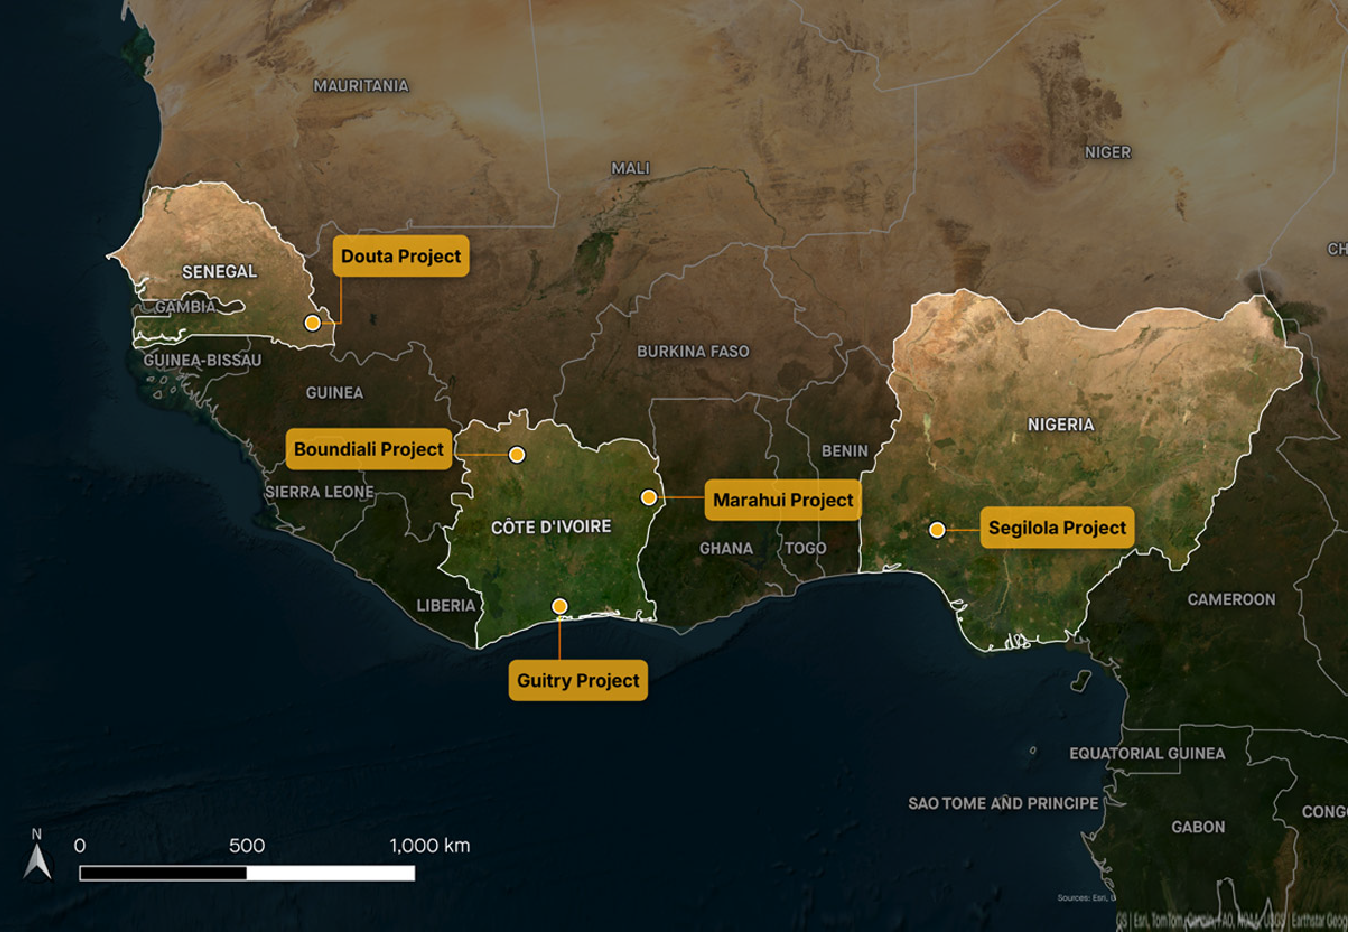Click the BURKINA FASO country label
The width and height of the screenshot is (1348, 932).
[694, 351]
